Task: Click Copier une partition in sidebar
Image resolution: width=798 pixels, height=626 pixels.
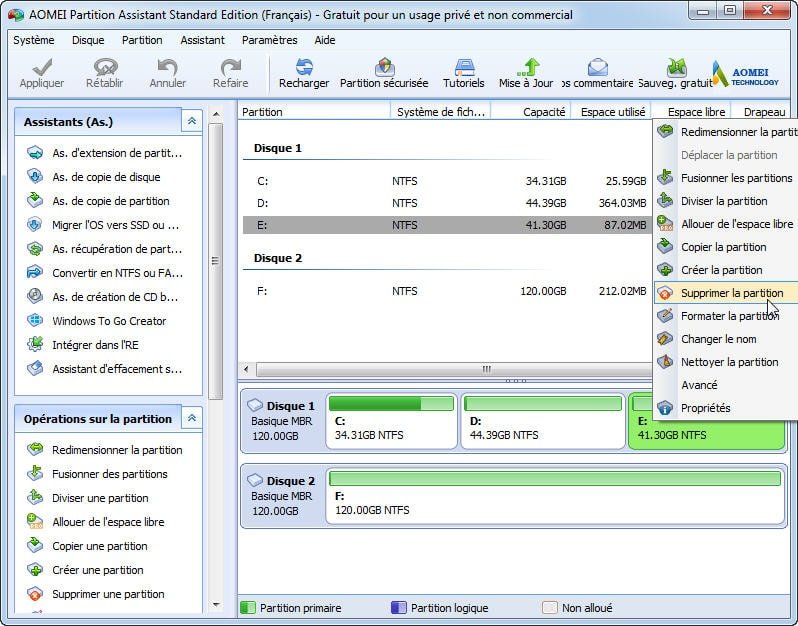Action: [88, 546]
